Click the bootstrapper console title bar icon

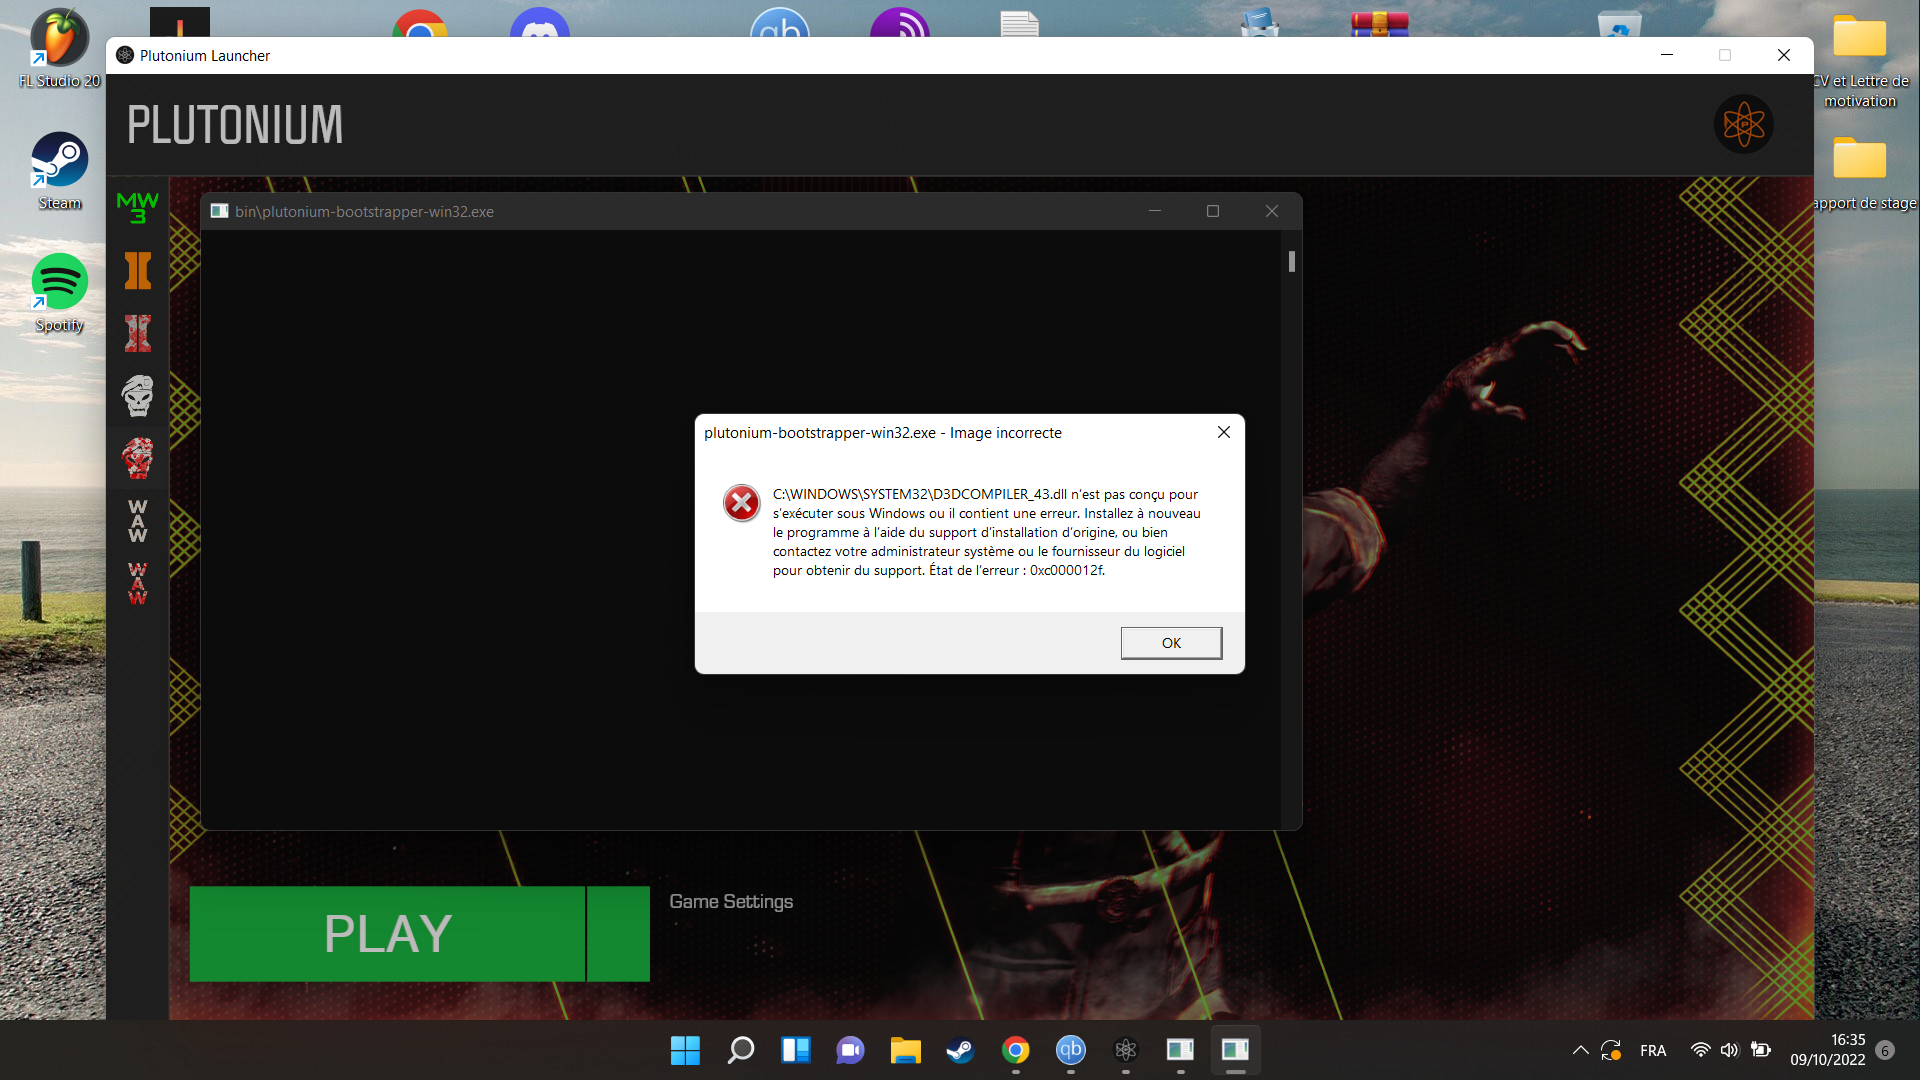(219, 211)
